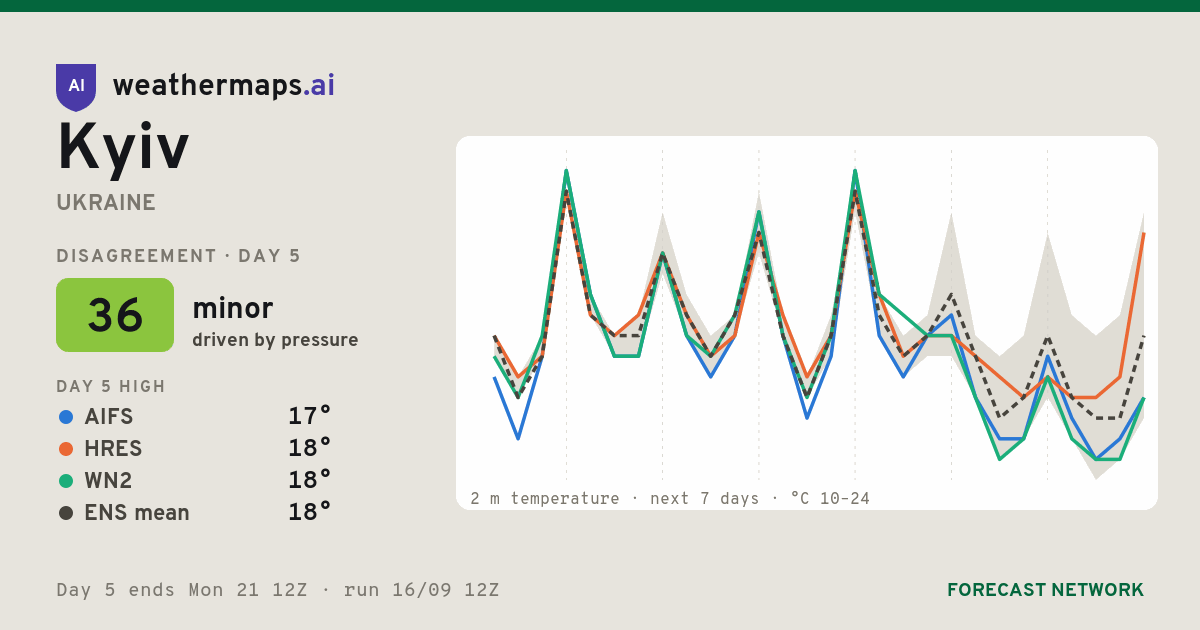Screen dimensions: 1200x630
Task: Select the Kyiv city heading
Action: coord(123,148)
